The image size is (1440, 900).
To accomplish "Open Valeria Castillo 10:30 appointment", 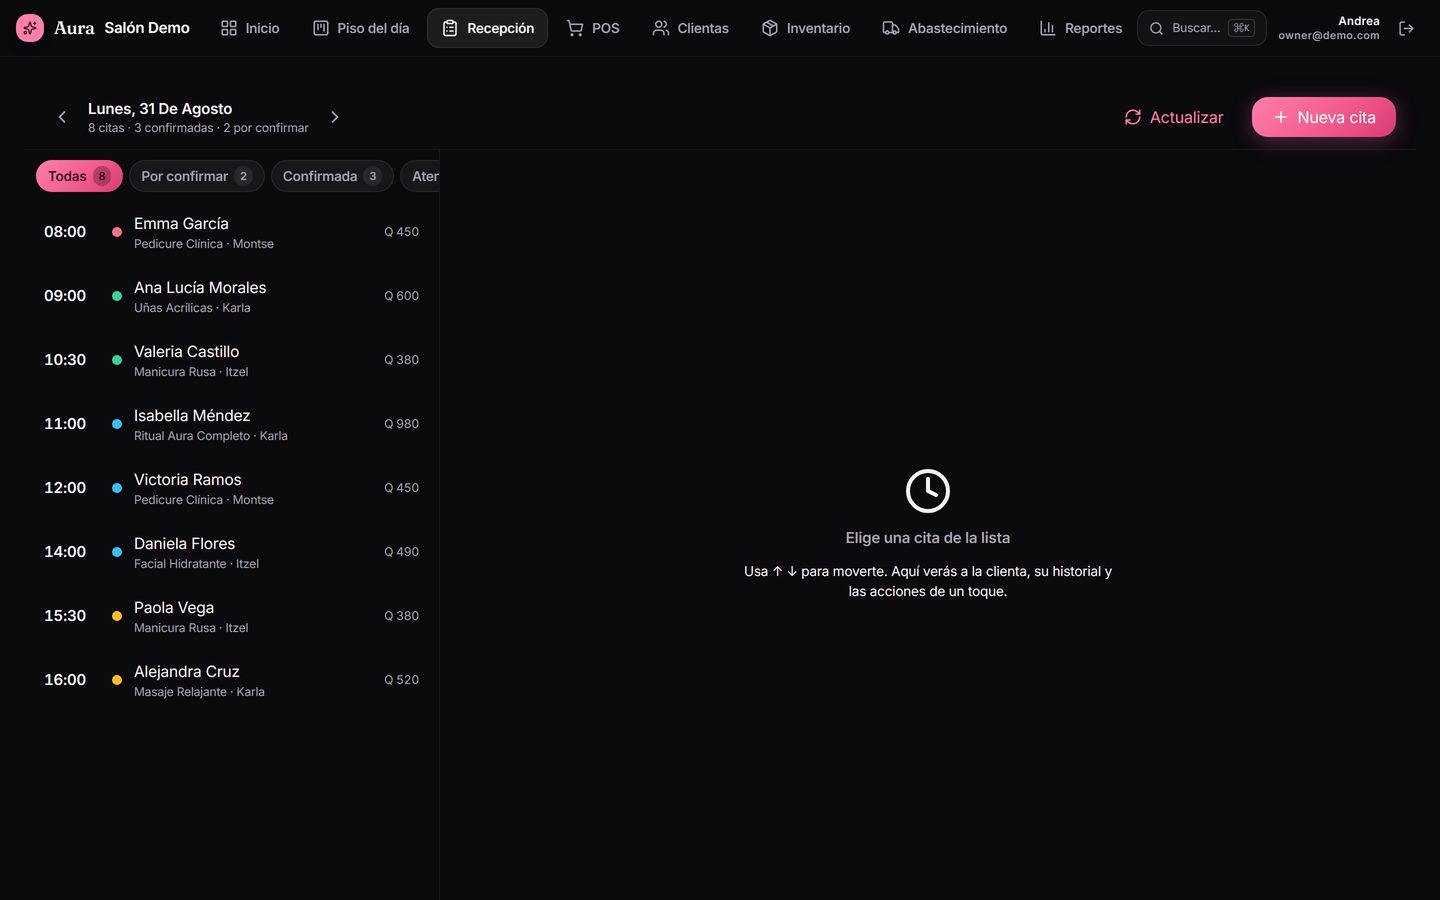I will tap(231, 360).
